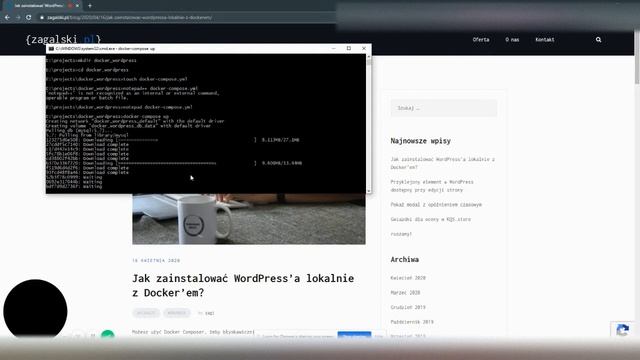Open post Przyklejony element w WordPress

pos(432,186)
